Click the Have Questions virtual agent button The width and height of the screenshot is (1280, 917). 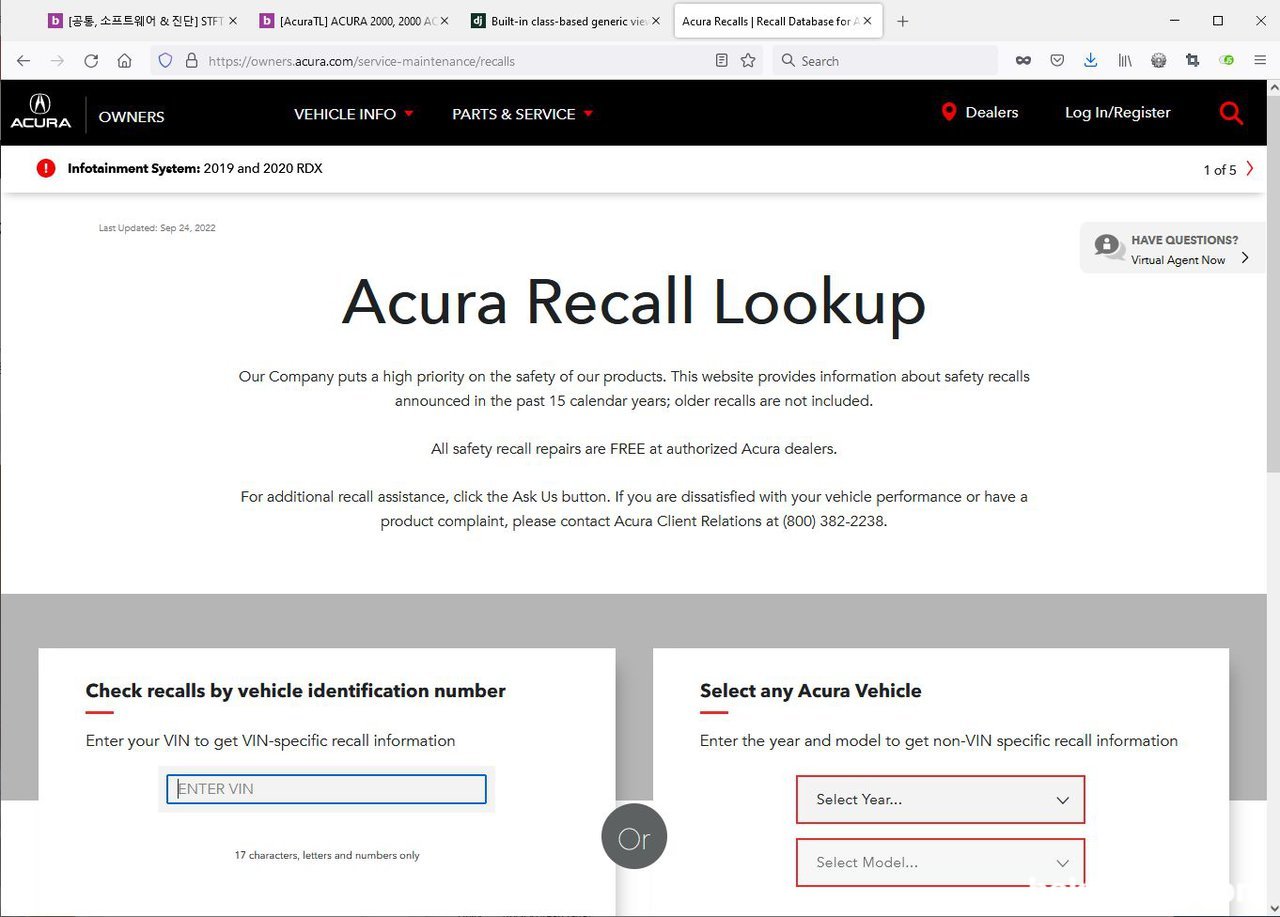[1172, 248]
